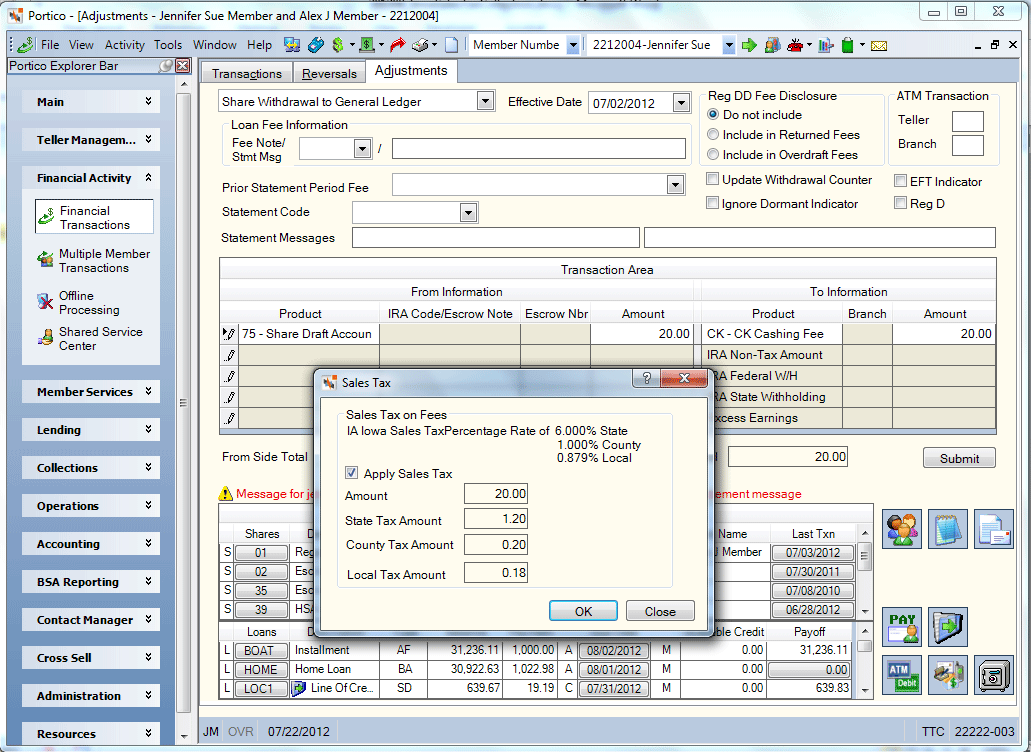Close the Portico Explorer Bar
1031x752 pixels.
click(183, 66)
